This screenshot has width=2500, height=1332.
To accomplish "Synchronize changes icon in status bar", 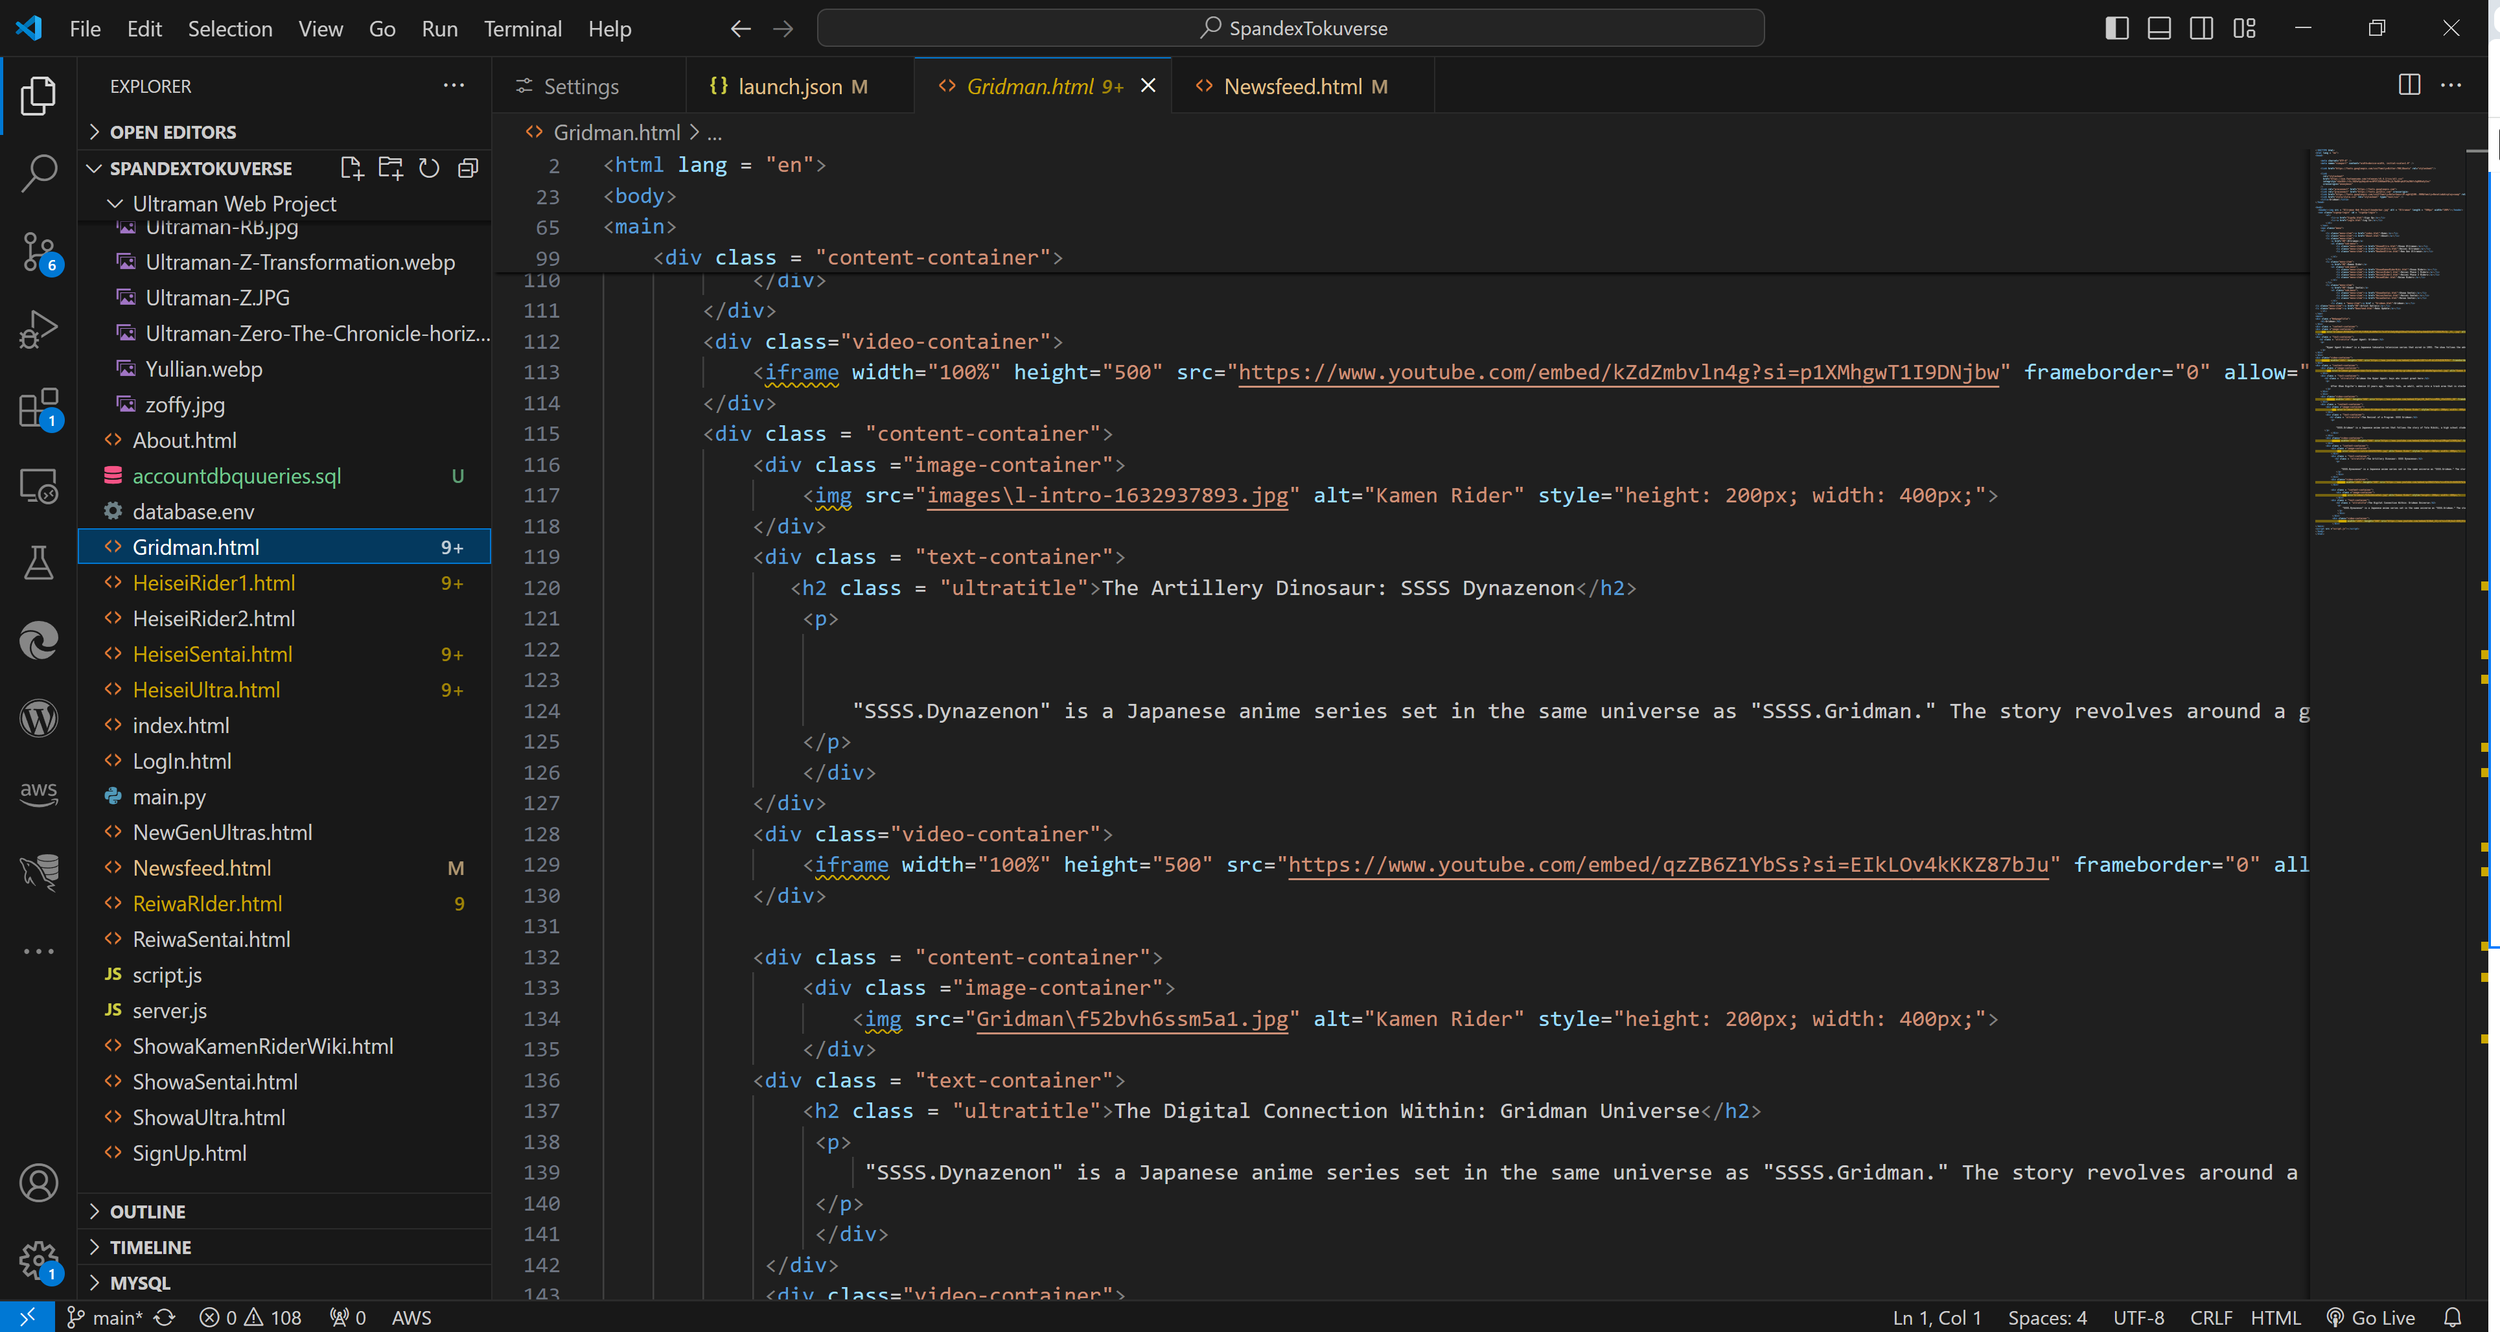I will (x=165, y=1317).
